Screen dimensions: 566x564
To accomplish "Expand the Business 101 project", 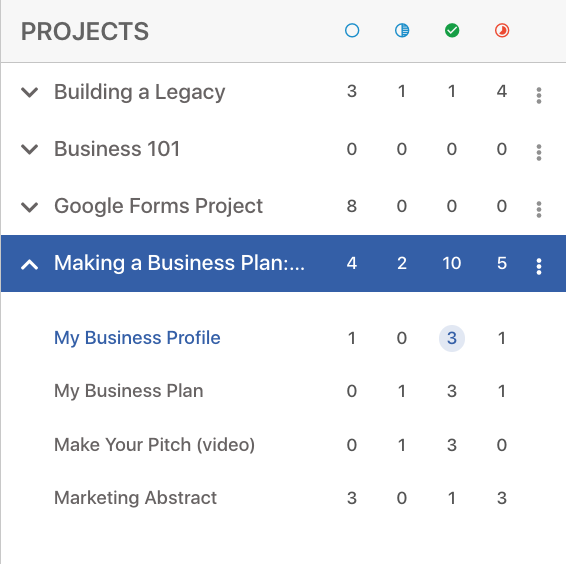I will (30, 149).
